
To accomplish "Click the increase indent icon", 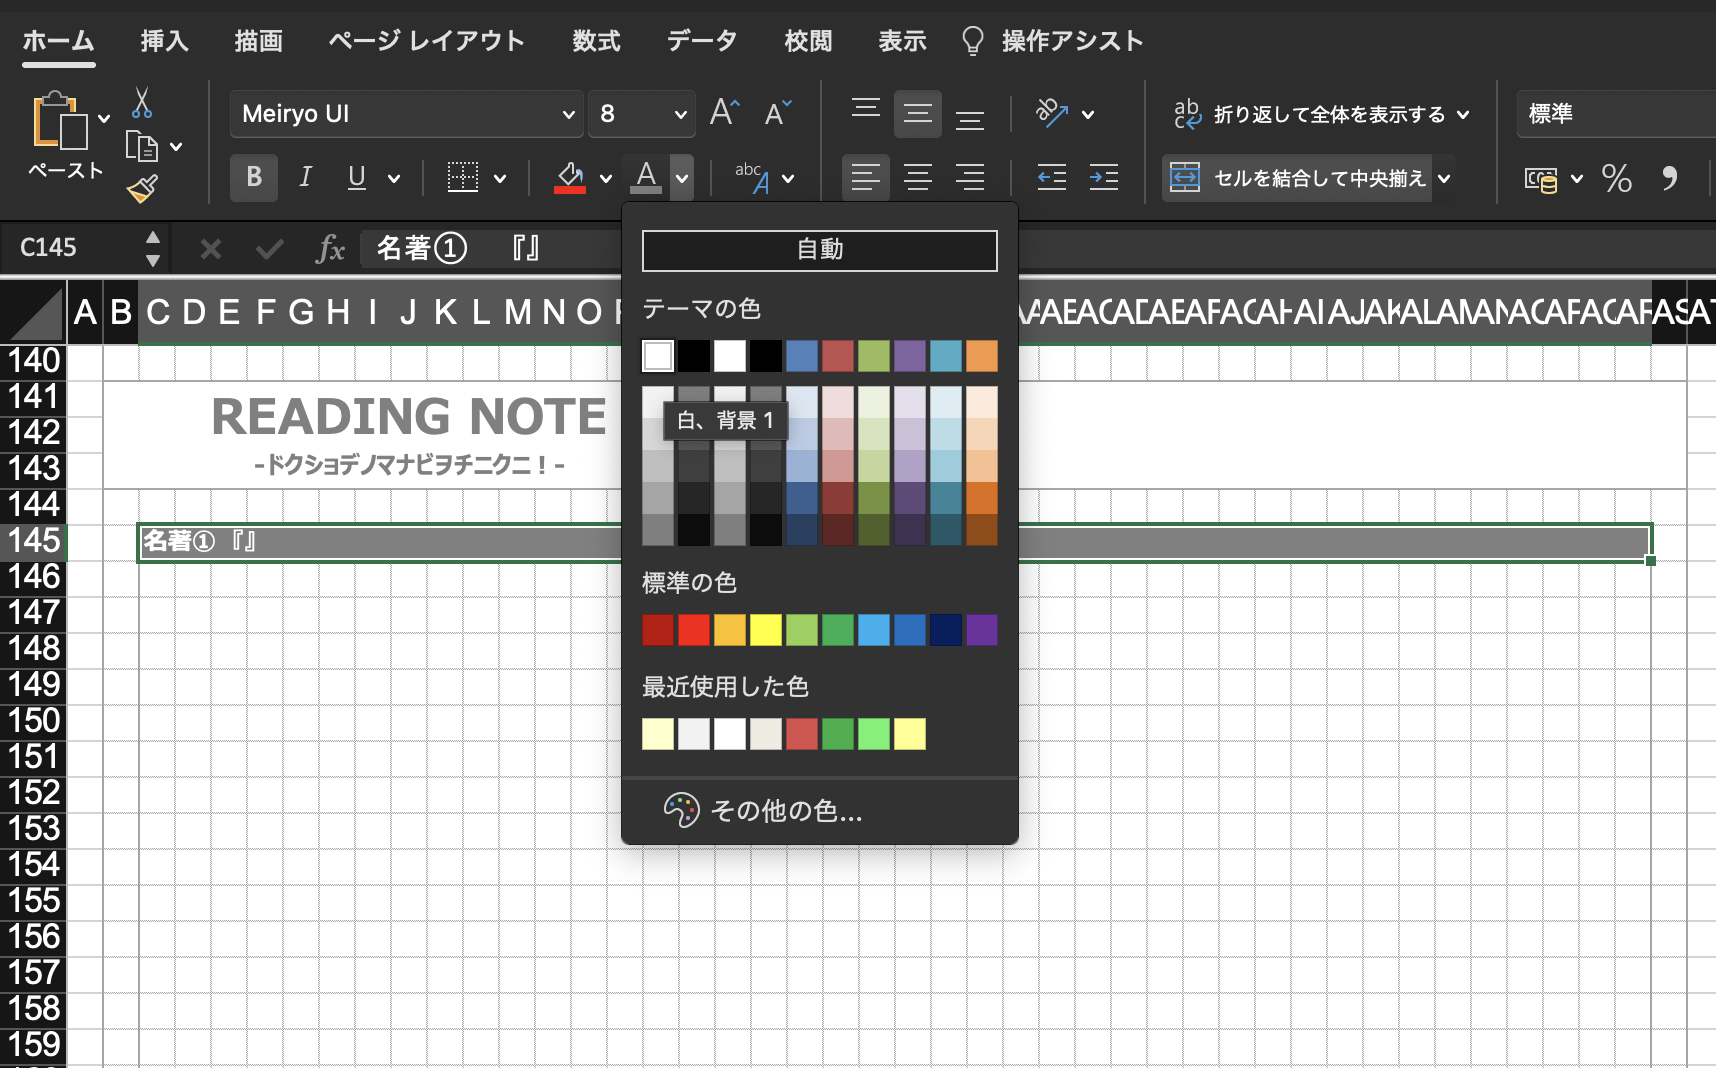I will point(1104,178).
